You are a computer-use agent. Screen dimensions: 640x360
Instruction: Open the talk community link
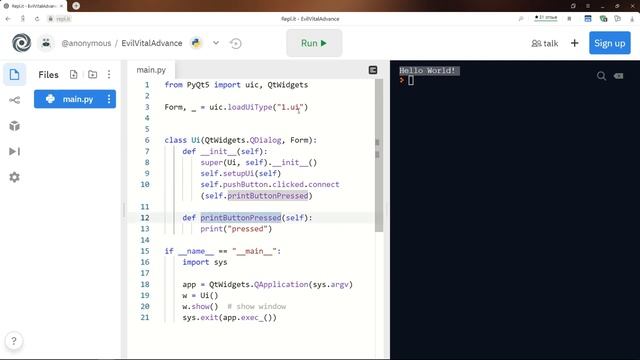544,43
